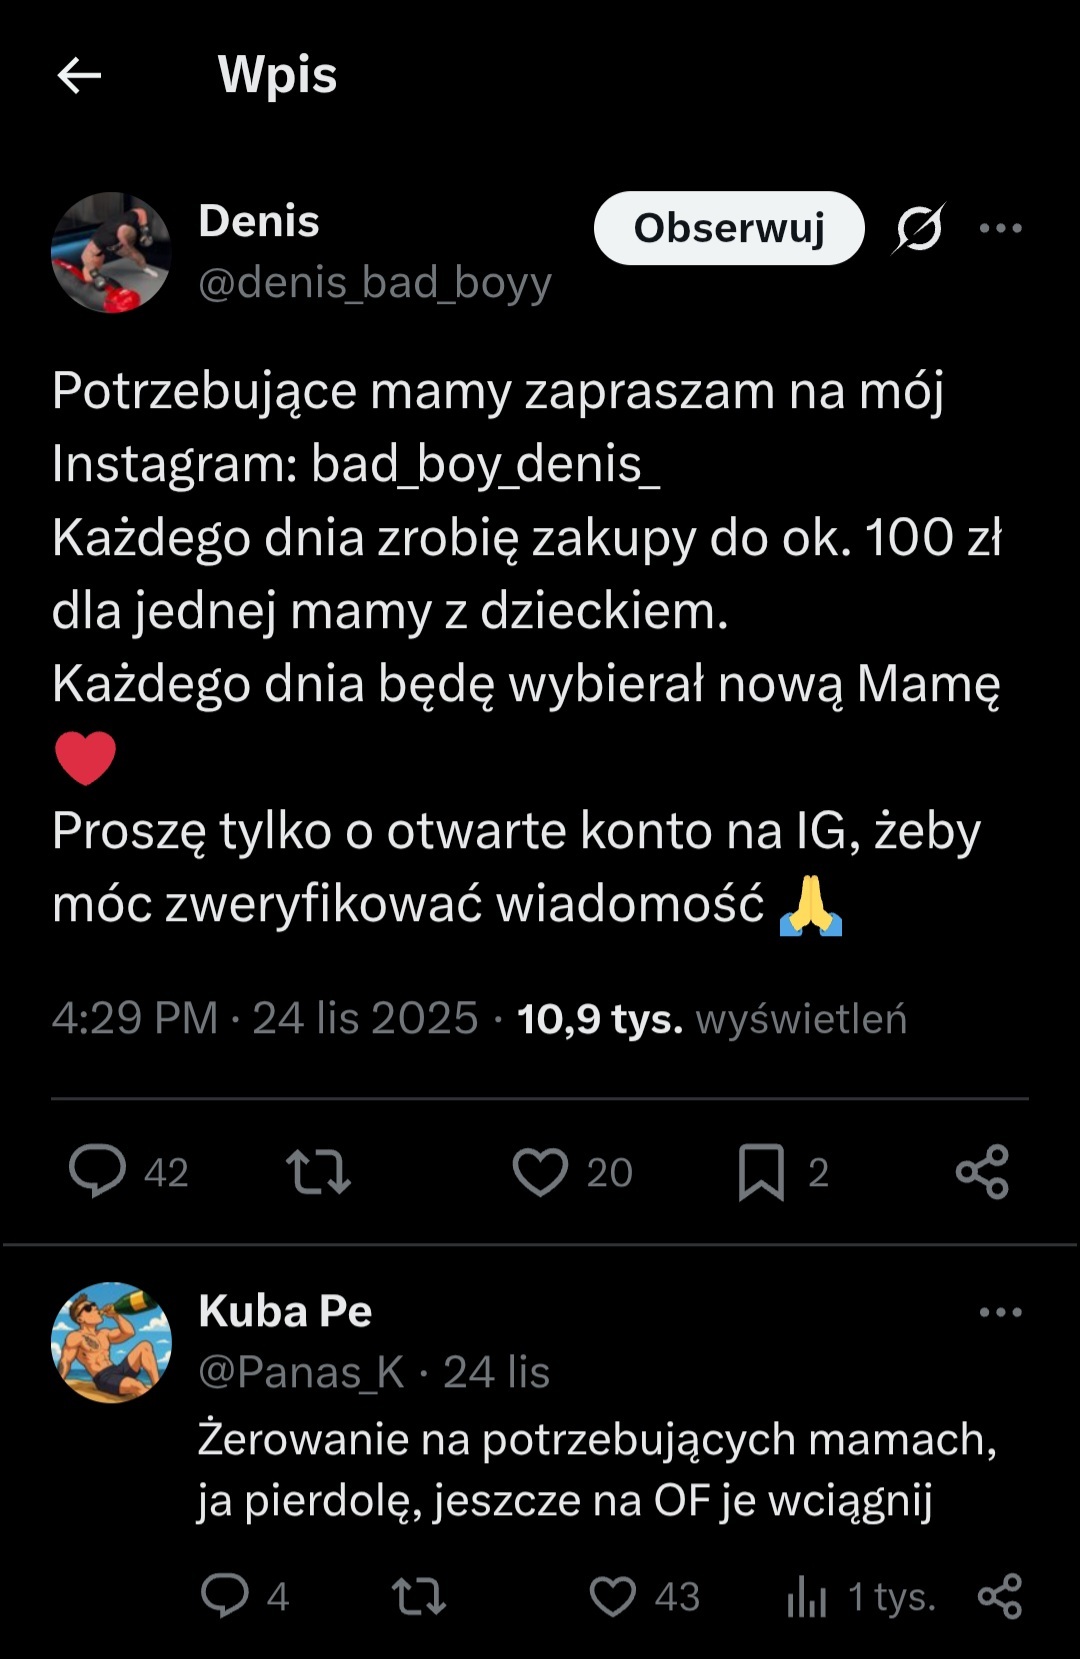Tap the reply bubble with 42 comments

pos(97,1171)
